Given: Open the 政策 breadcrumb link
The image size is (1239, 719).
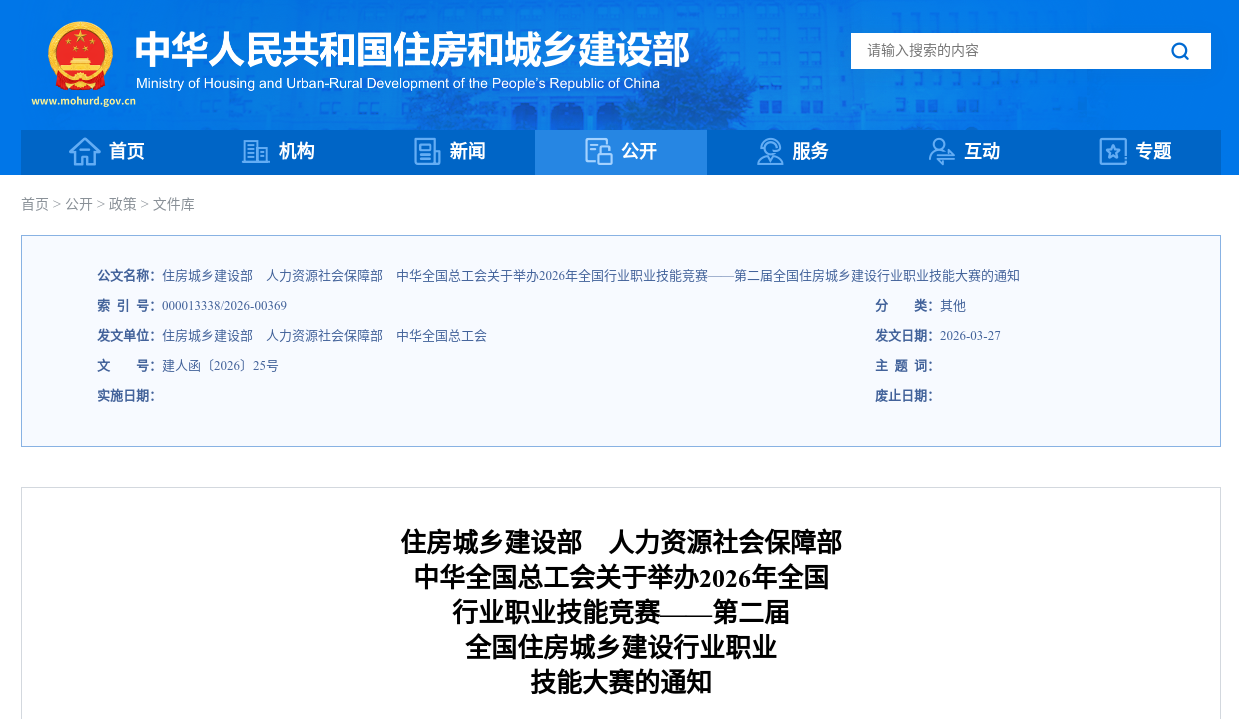Looking at the screenshot, I should pos(123,204).
